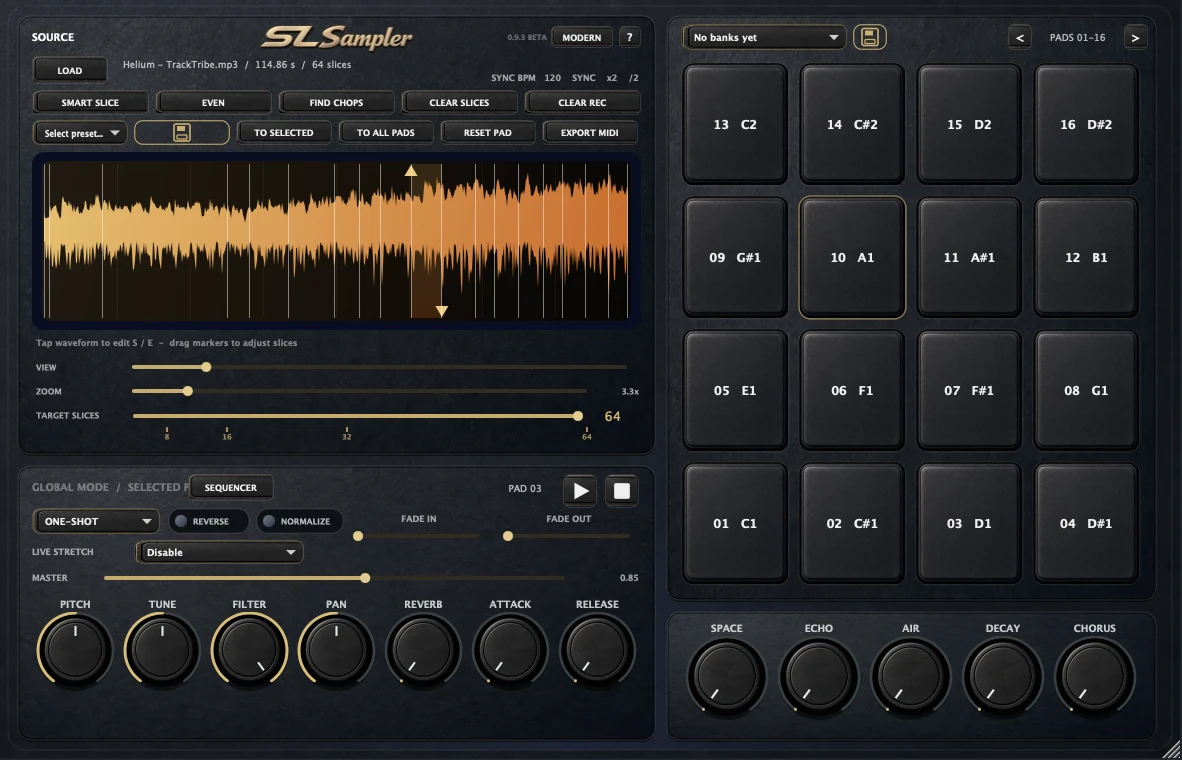Viewport: 1182px width, 760px height.
Task: Click the 32 target slices tick mark
Action: [347, 434]
